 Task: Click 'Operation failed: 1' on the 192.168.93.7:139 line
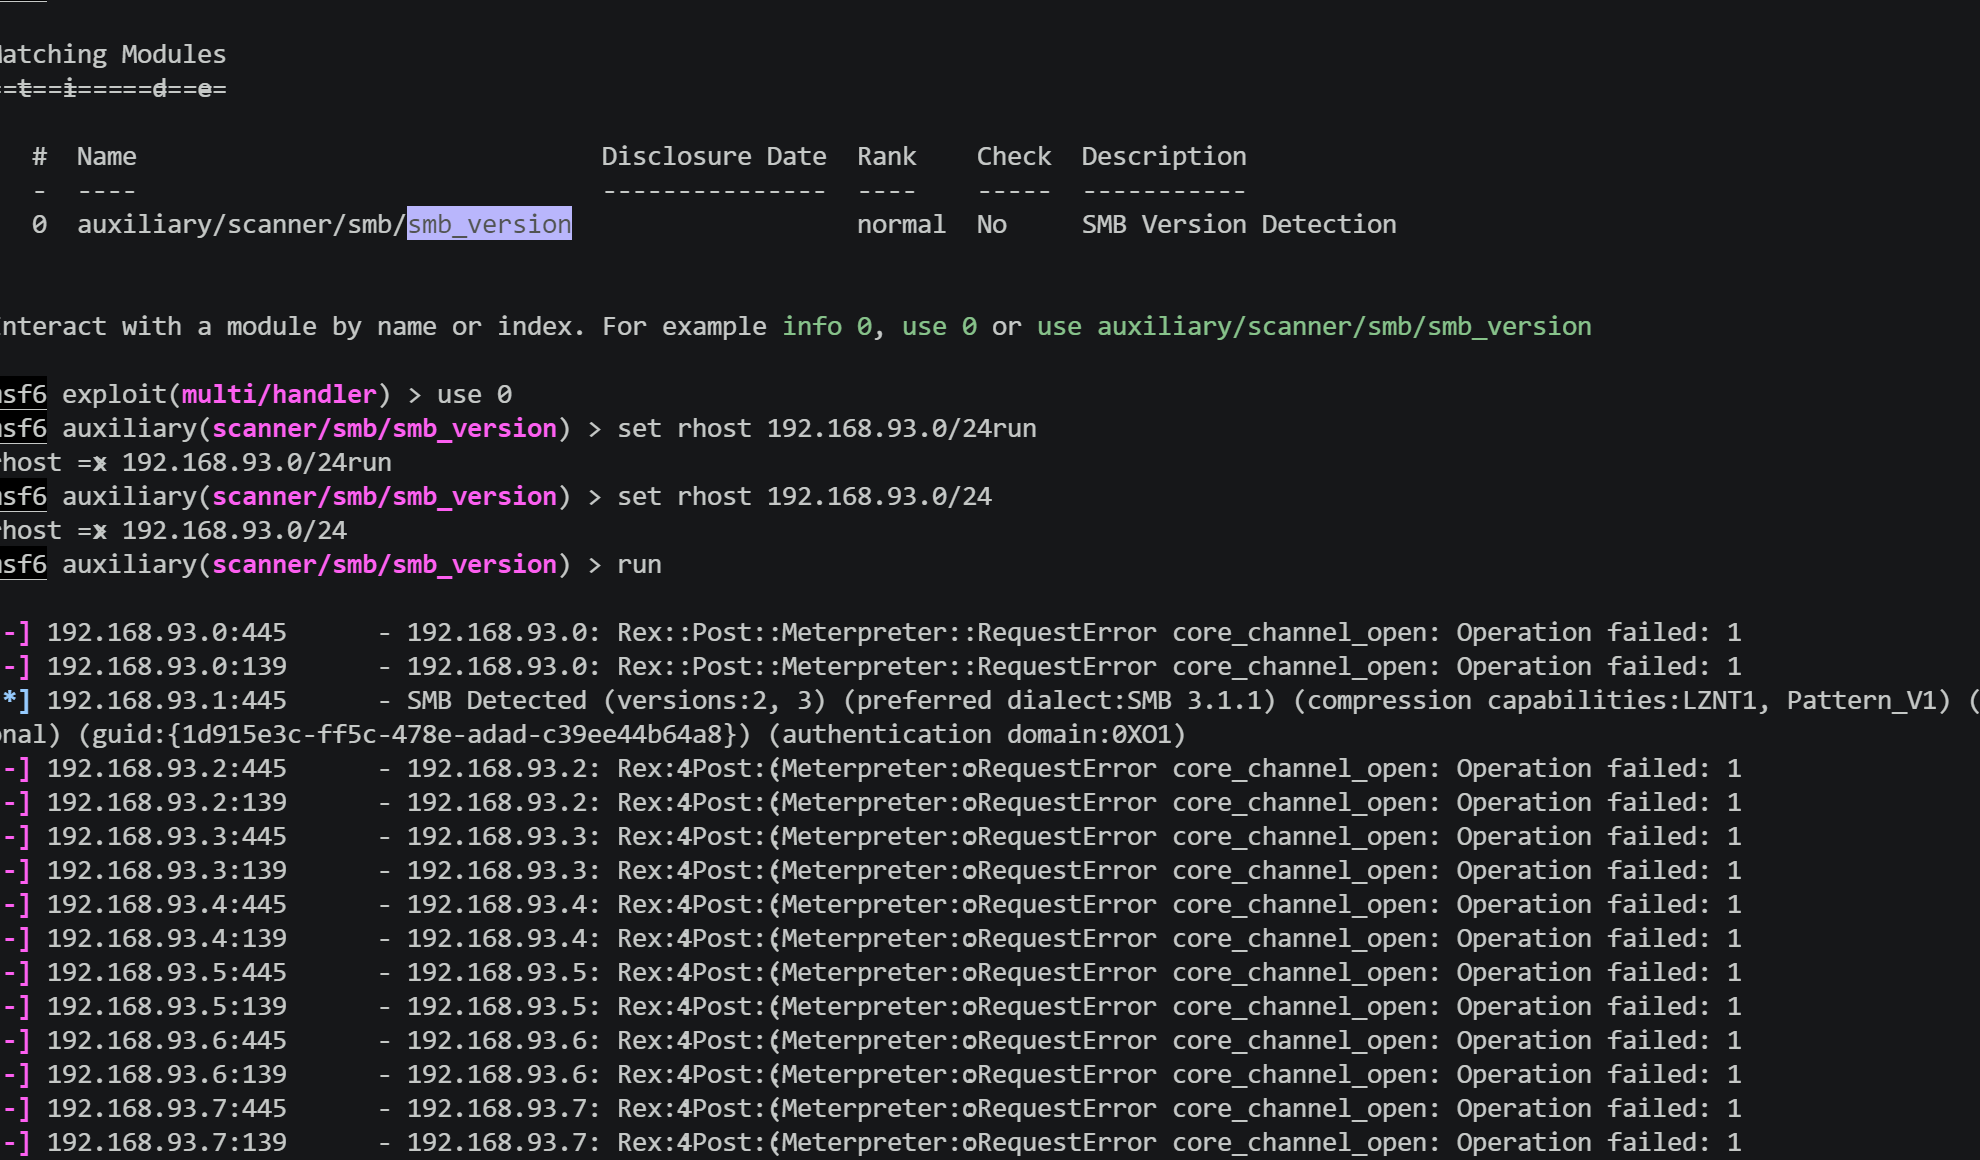(1599, 1142)
